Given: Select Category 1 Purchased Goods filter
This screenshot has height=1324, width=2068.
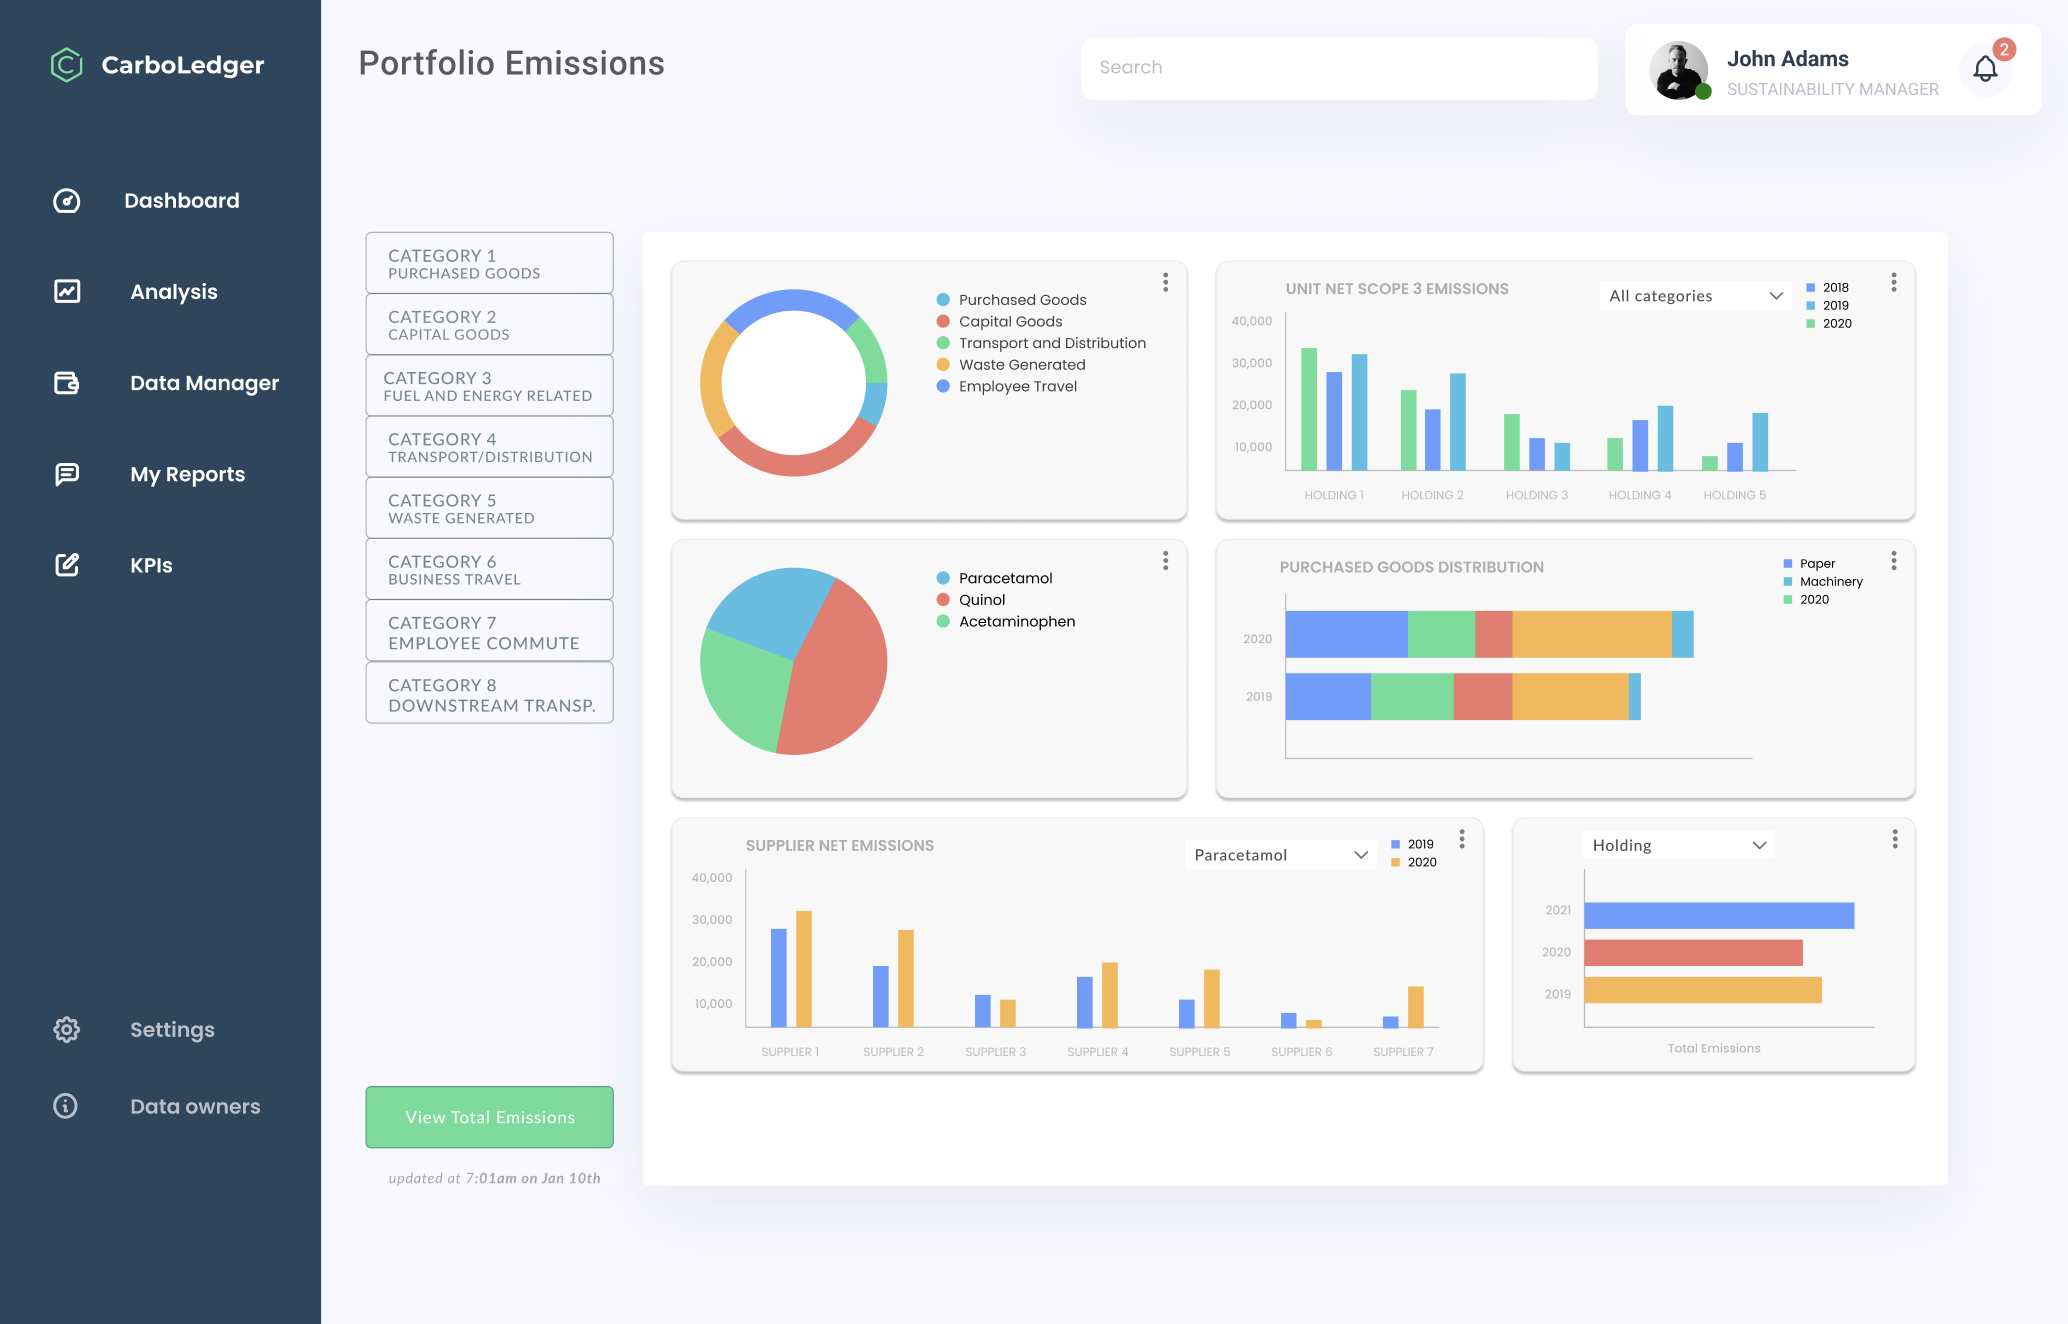Looking at the screenshot, I should 488,264.
